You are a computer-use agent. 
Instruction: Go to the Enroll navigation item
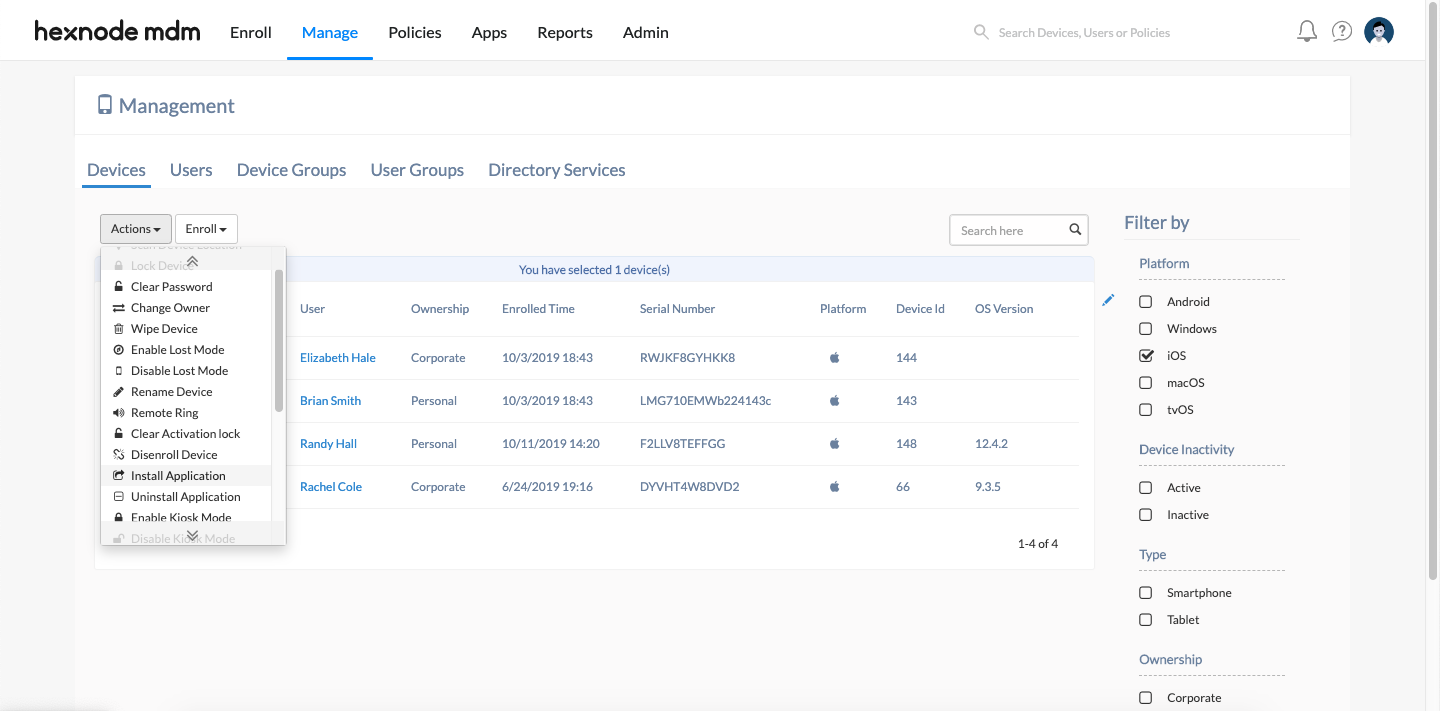coord(251,32)
